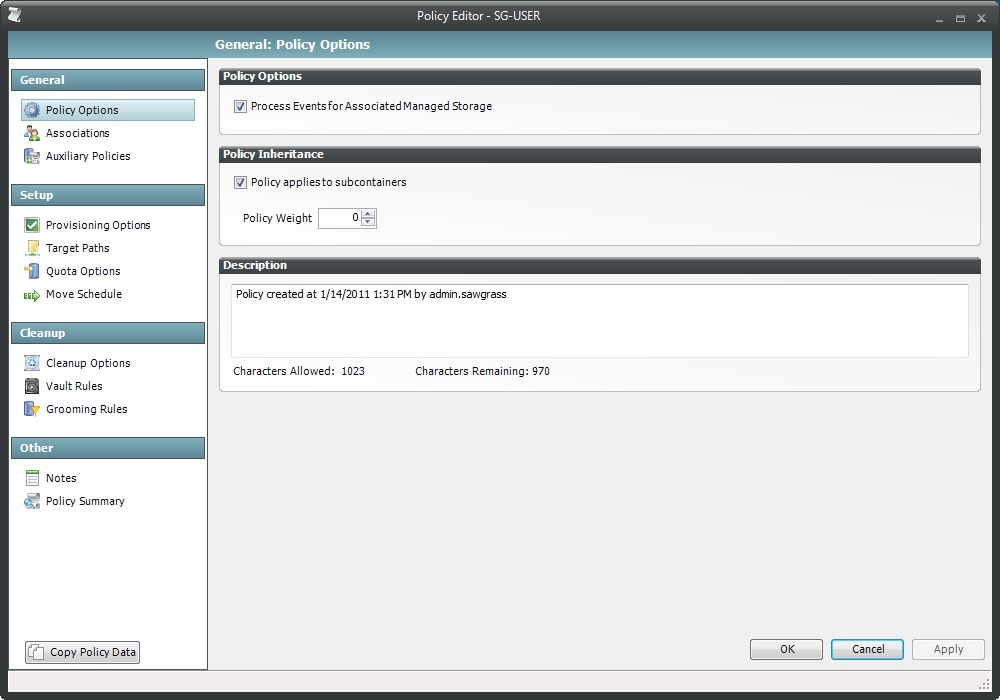Click the window resize grip
Viewport: 1000px width, 700px height.
[984, 684]
